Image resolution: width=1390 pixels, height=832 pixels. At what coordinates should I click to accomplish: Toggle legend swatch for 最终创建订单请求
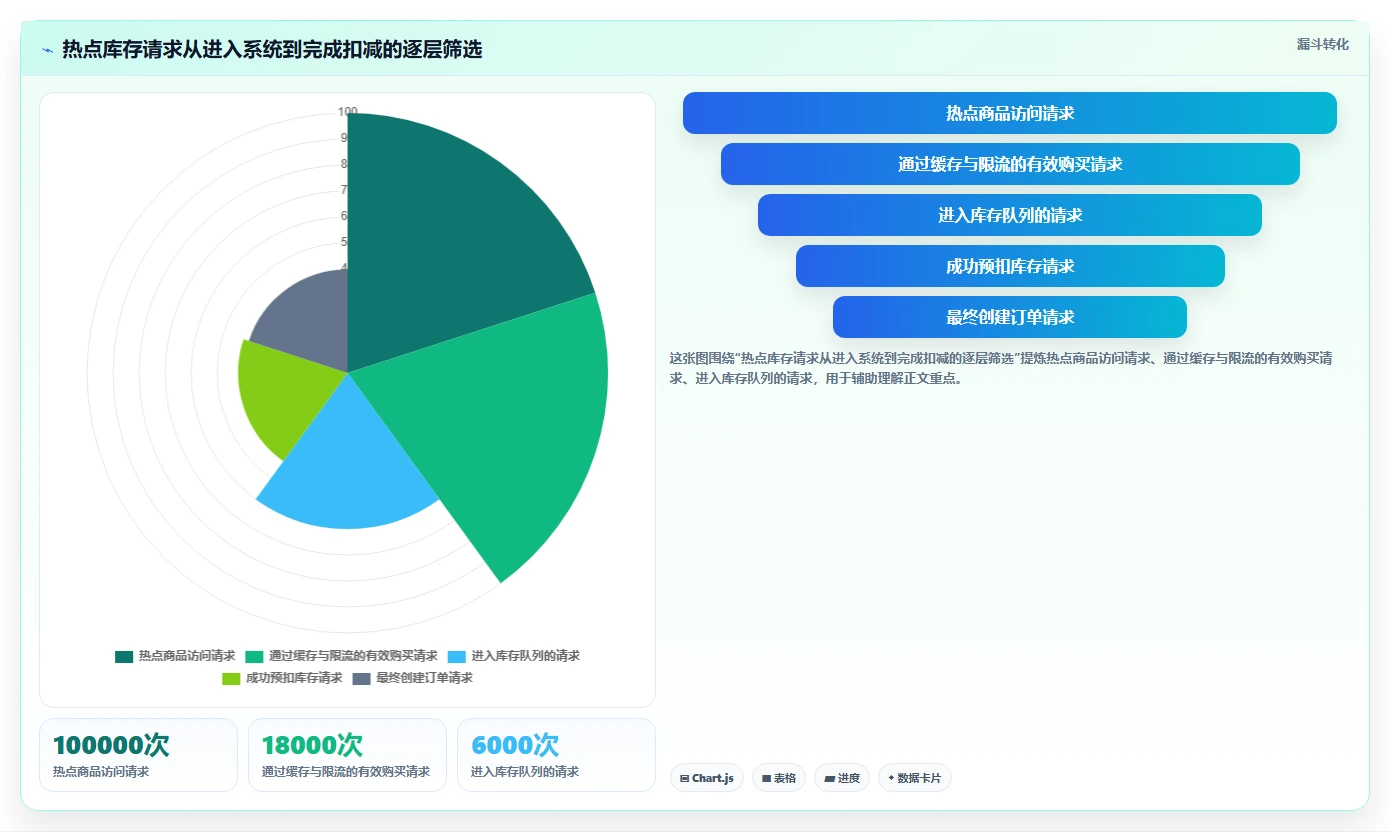[x=362, y=678]
